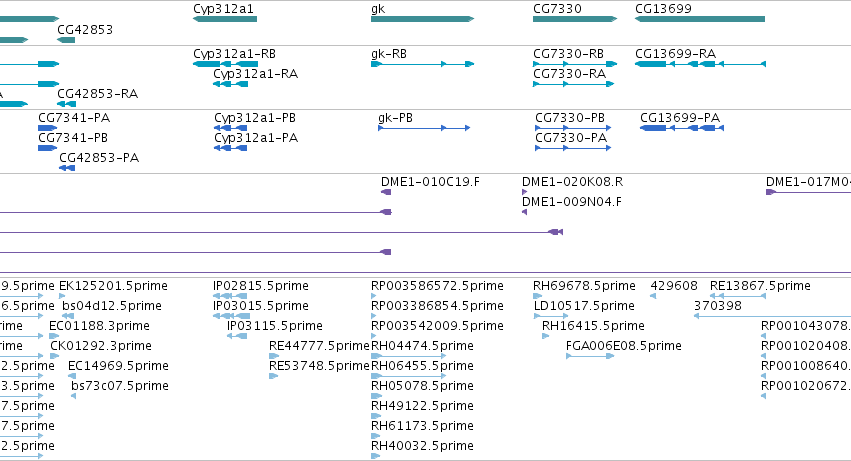Open the RP001008640 EST label
This screenshot has width=851, height=461.
pyautogui.click(x=806, y=366)
